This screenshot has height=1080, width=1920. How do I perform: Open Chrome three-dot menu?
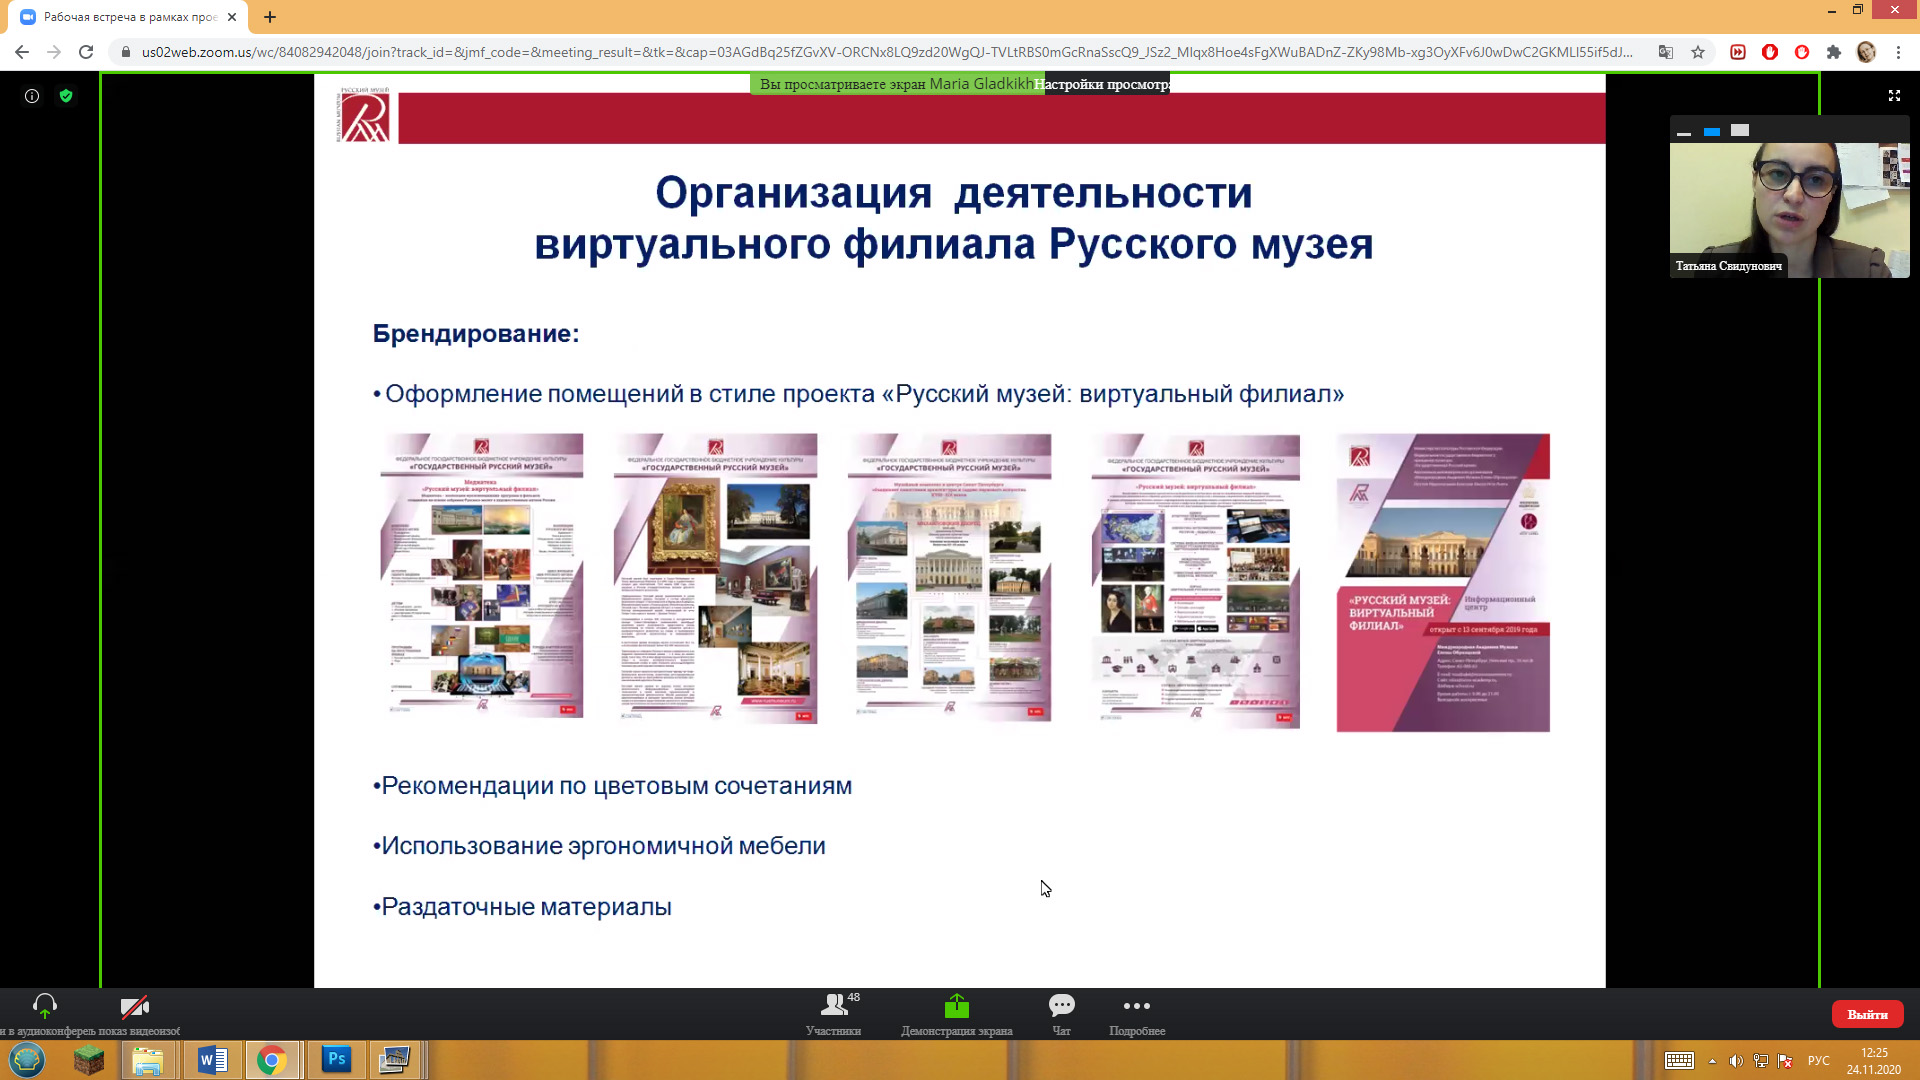[x=1898, y=52]
